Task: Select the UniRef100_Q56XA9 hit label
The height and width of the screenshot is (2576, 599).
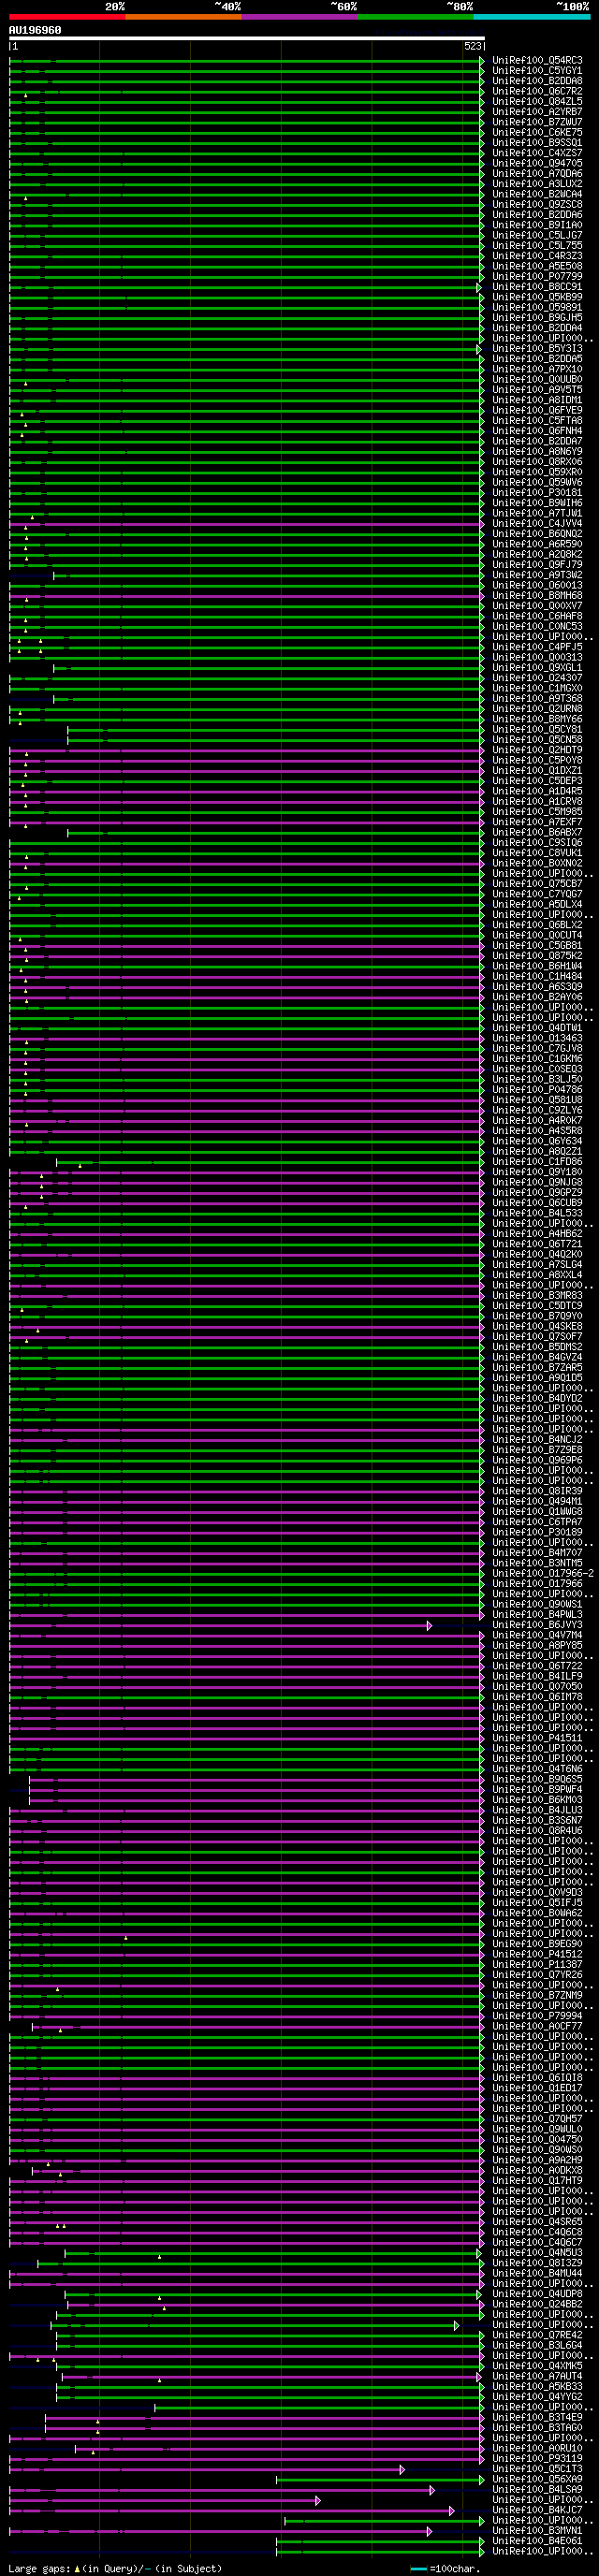Action: tap(537, 2480)
